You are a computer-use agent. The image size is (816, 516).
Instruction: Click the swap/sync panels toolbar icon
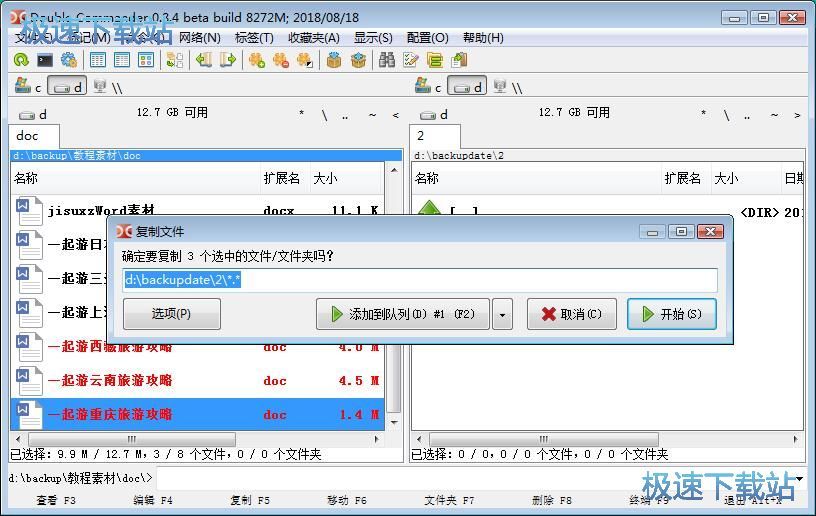[175, 60]
